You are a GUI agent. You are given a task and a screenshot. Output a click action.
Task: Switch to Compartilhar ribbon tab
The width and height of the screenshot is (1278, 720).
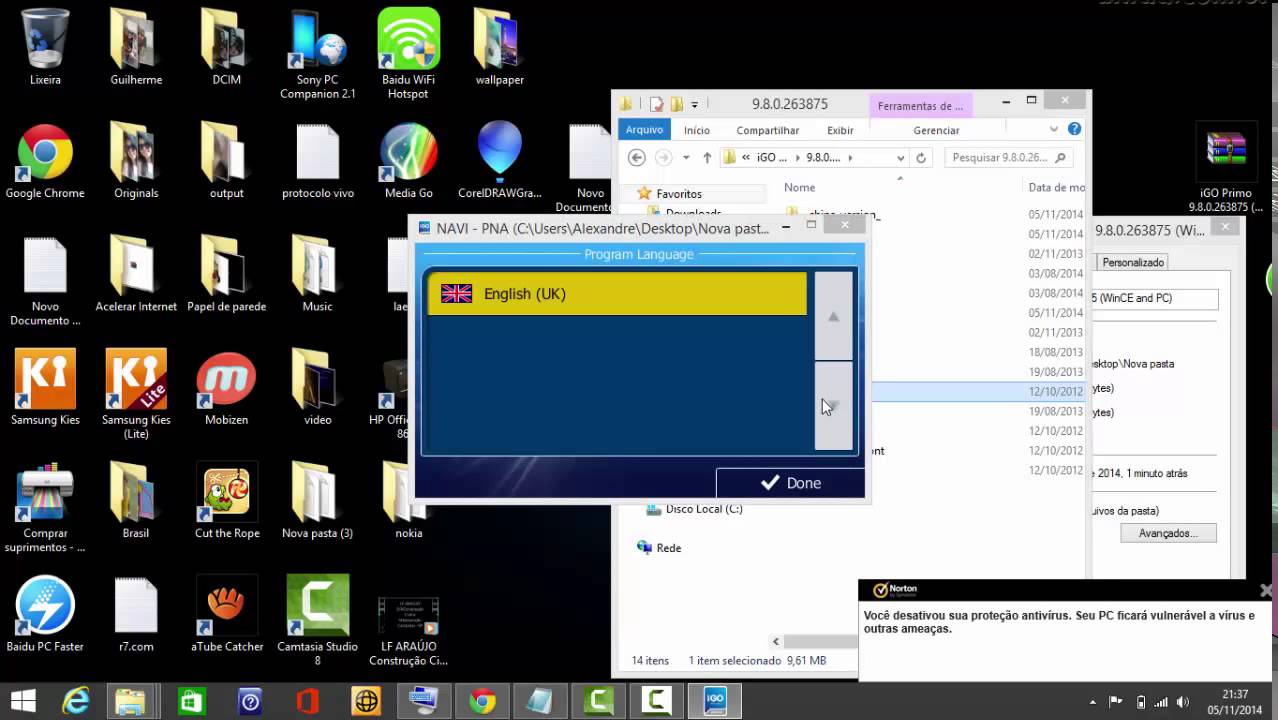[768, 130]
